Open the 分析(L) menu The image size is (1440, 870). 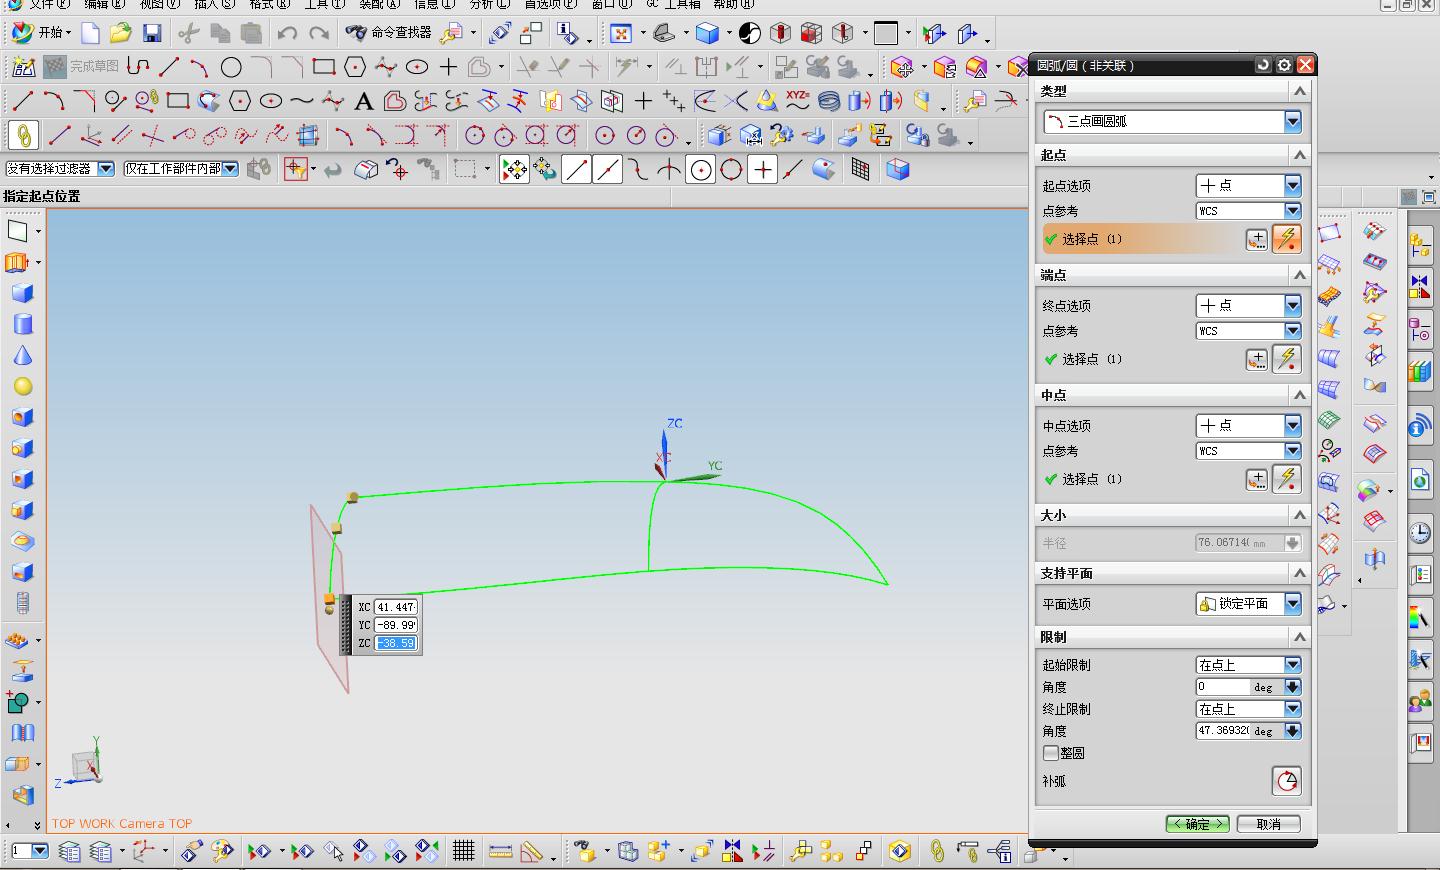pos(490,4)
